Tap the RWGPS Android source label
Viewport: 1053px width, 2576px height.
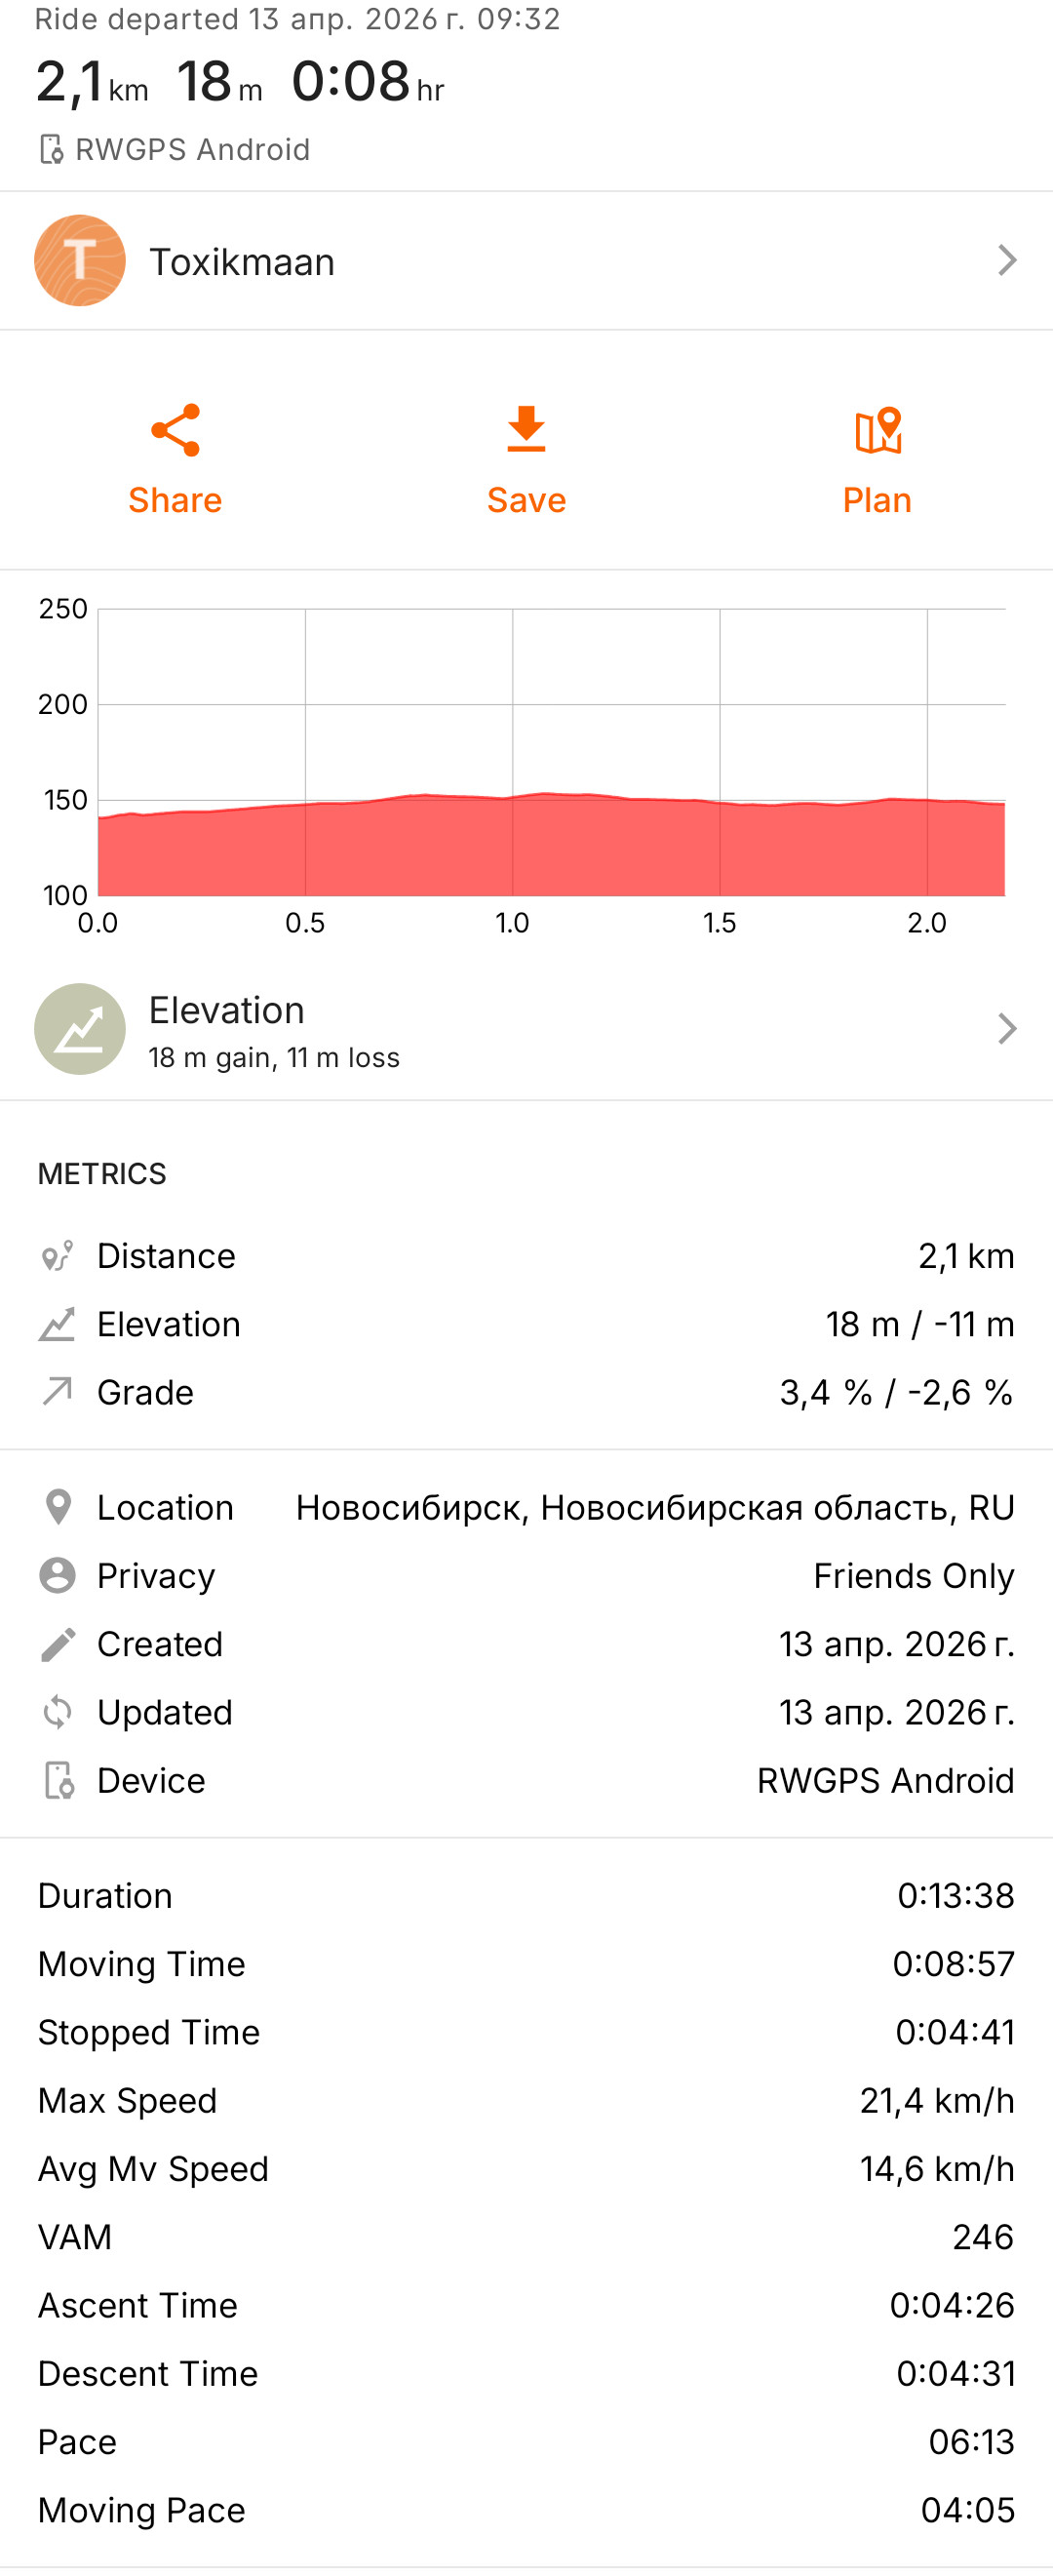pyautogui.click(x=192, y=150)
